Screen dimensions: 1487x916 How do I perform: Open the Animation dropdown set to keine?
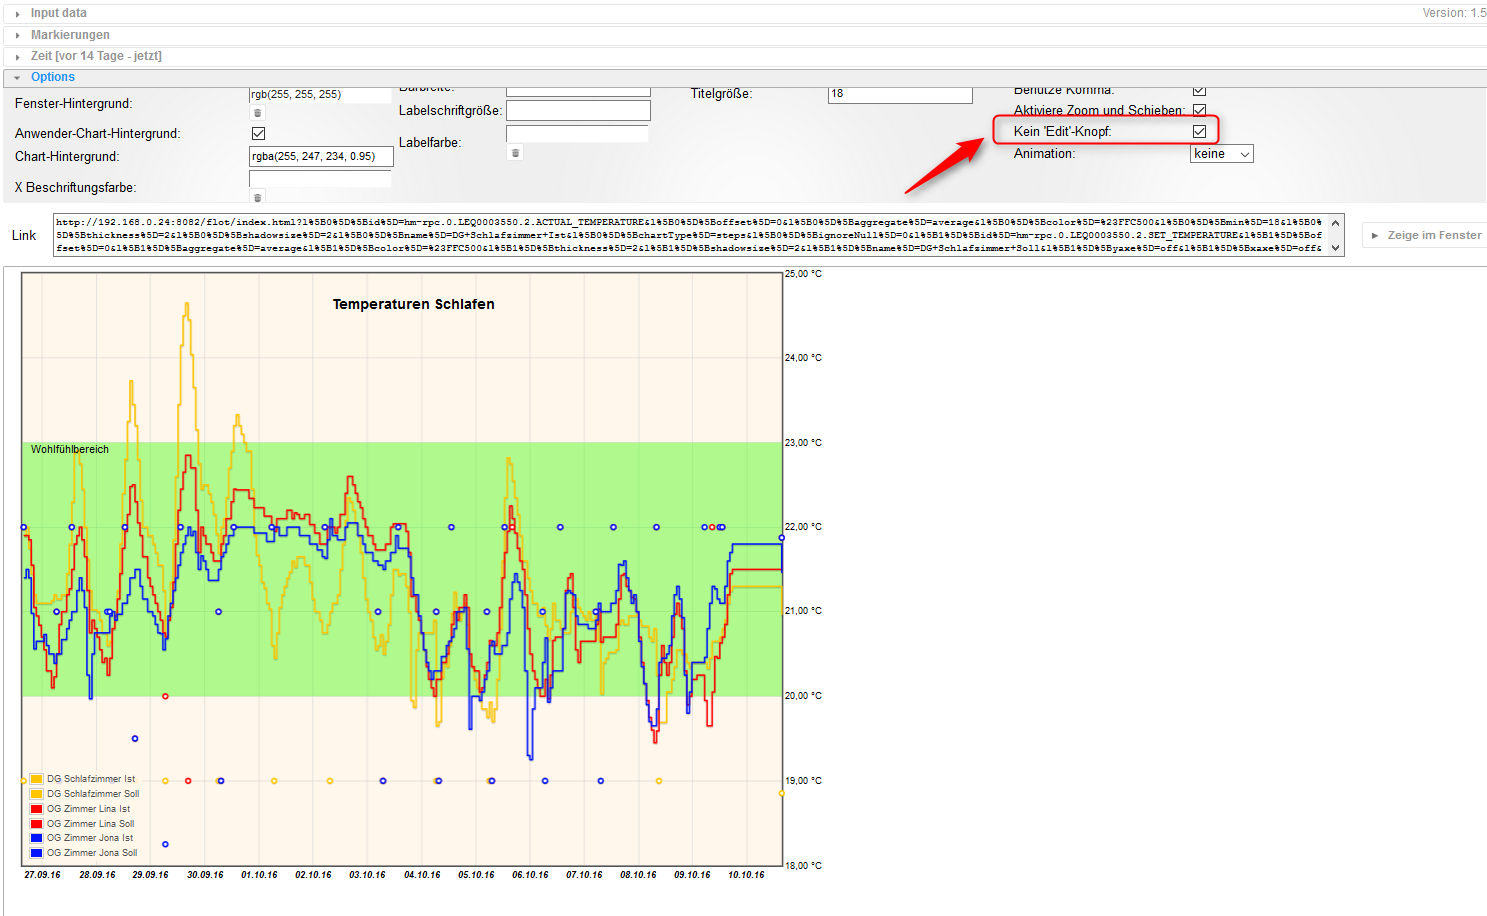pyautogui.click(x=1221, y=154)
